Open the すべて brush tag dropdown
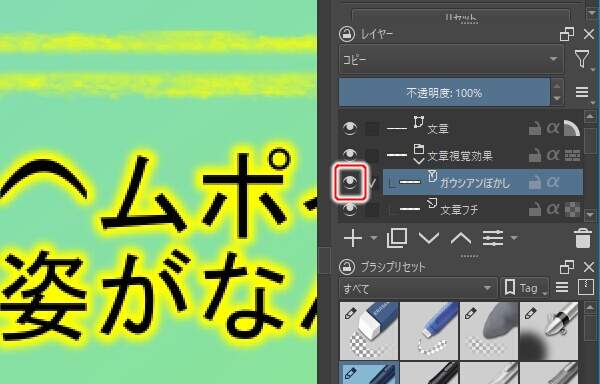The width and height of the screenshot is (600, 384). 418,288
